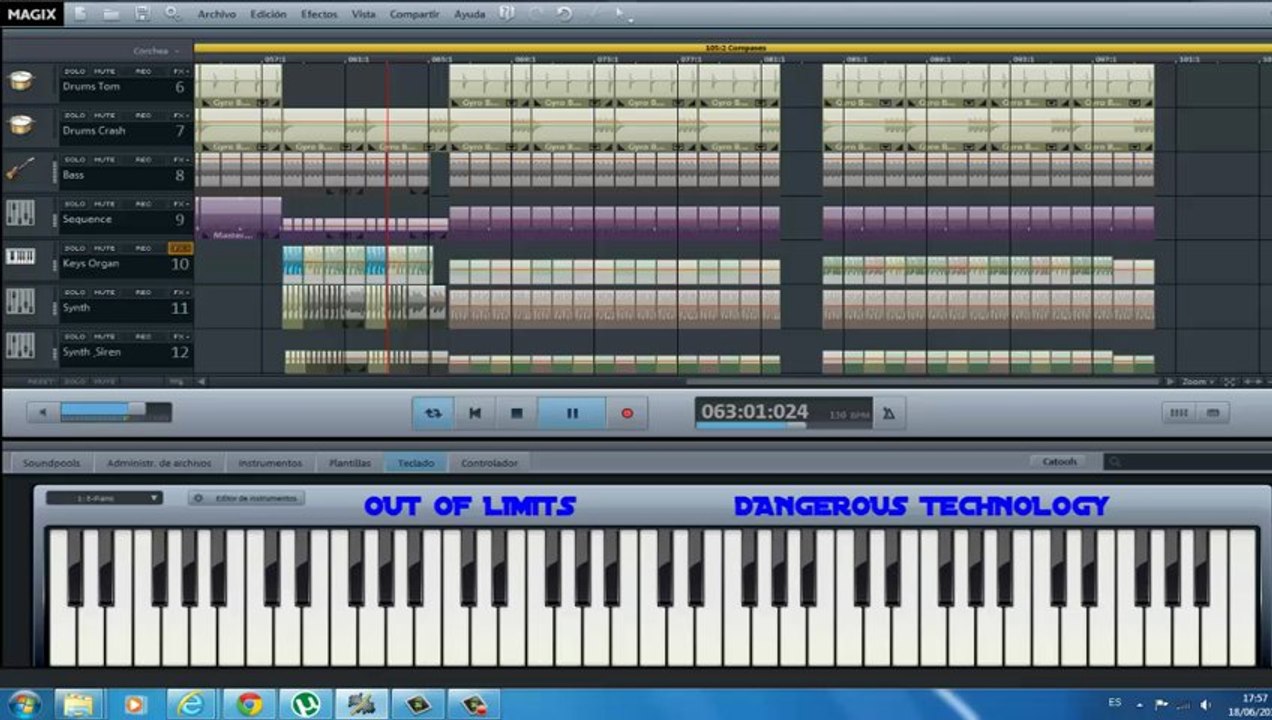
Task: Click the Bass guitar instrument icon
Action: click(21, 169)
